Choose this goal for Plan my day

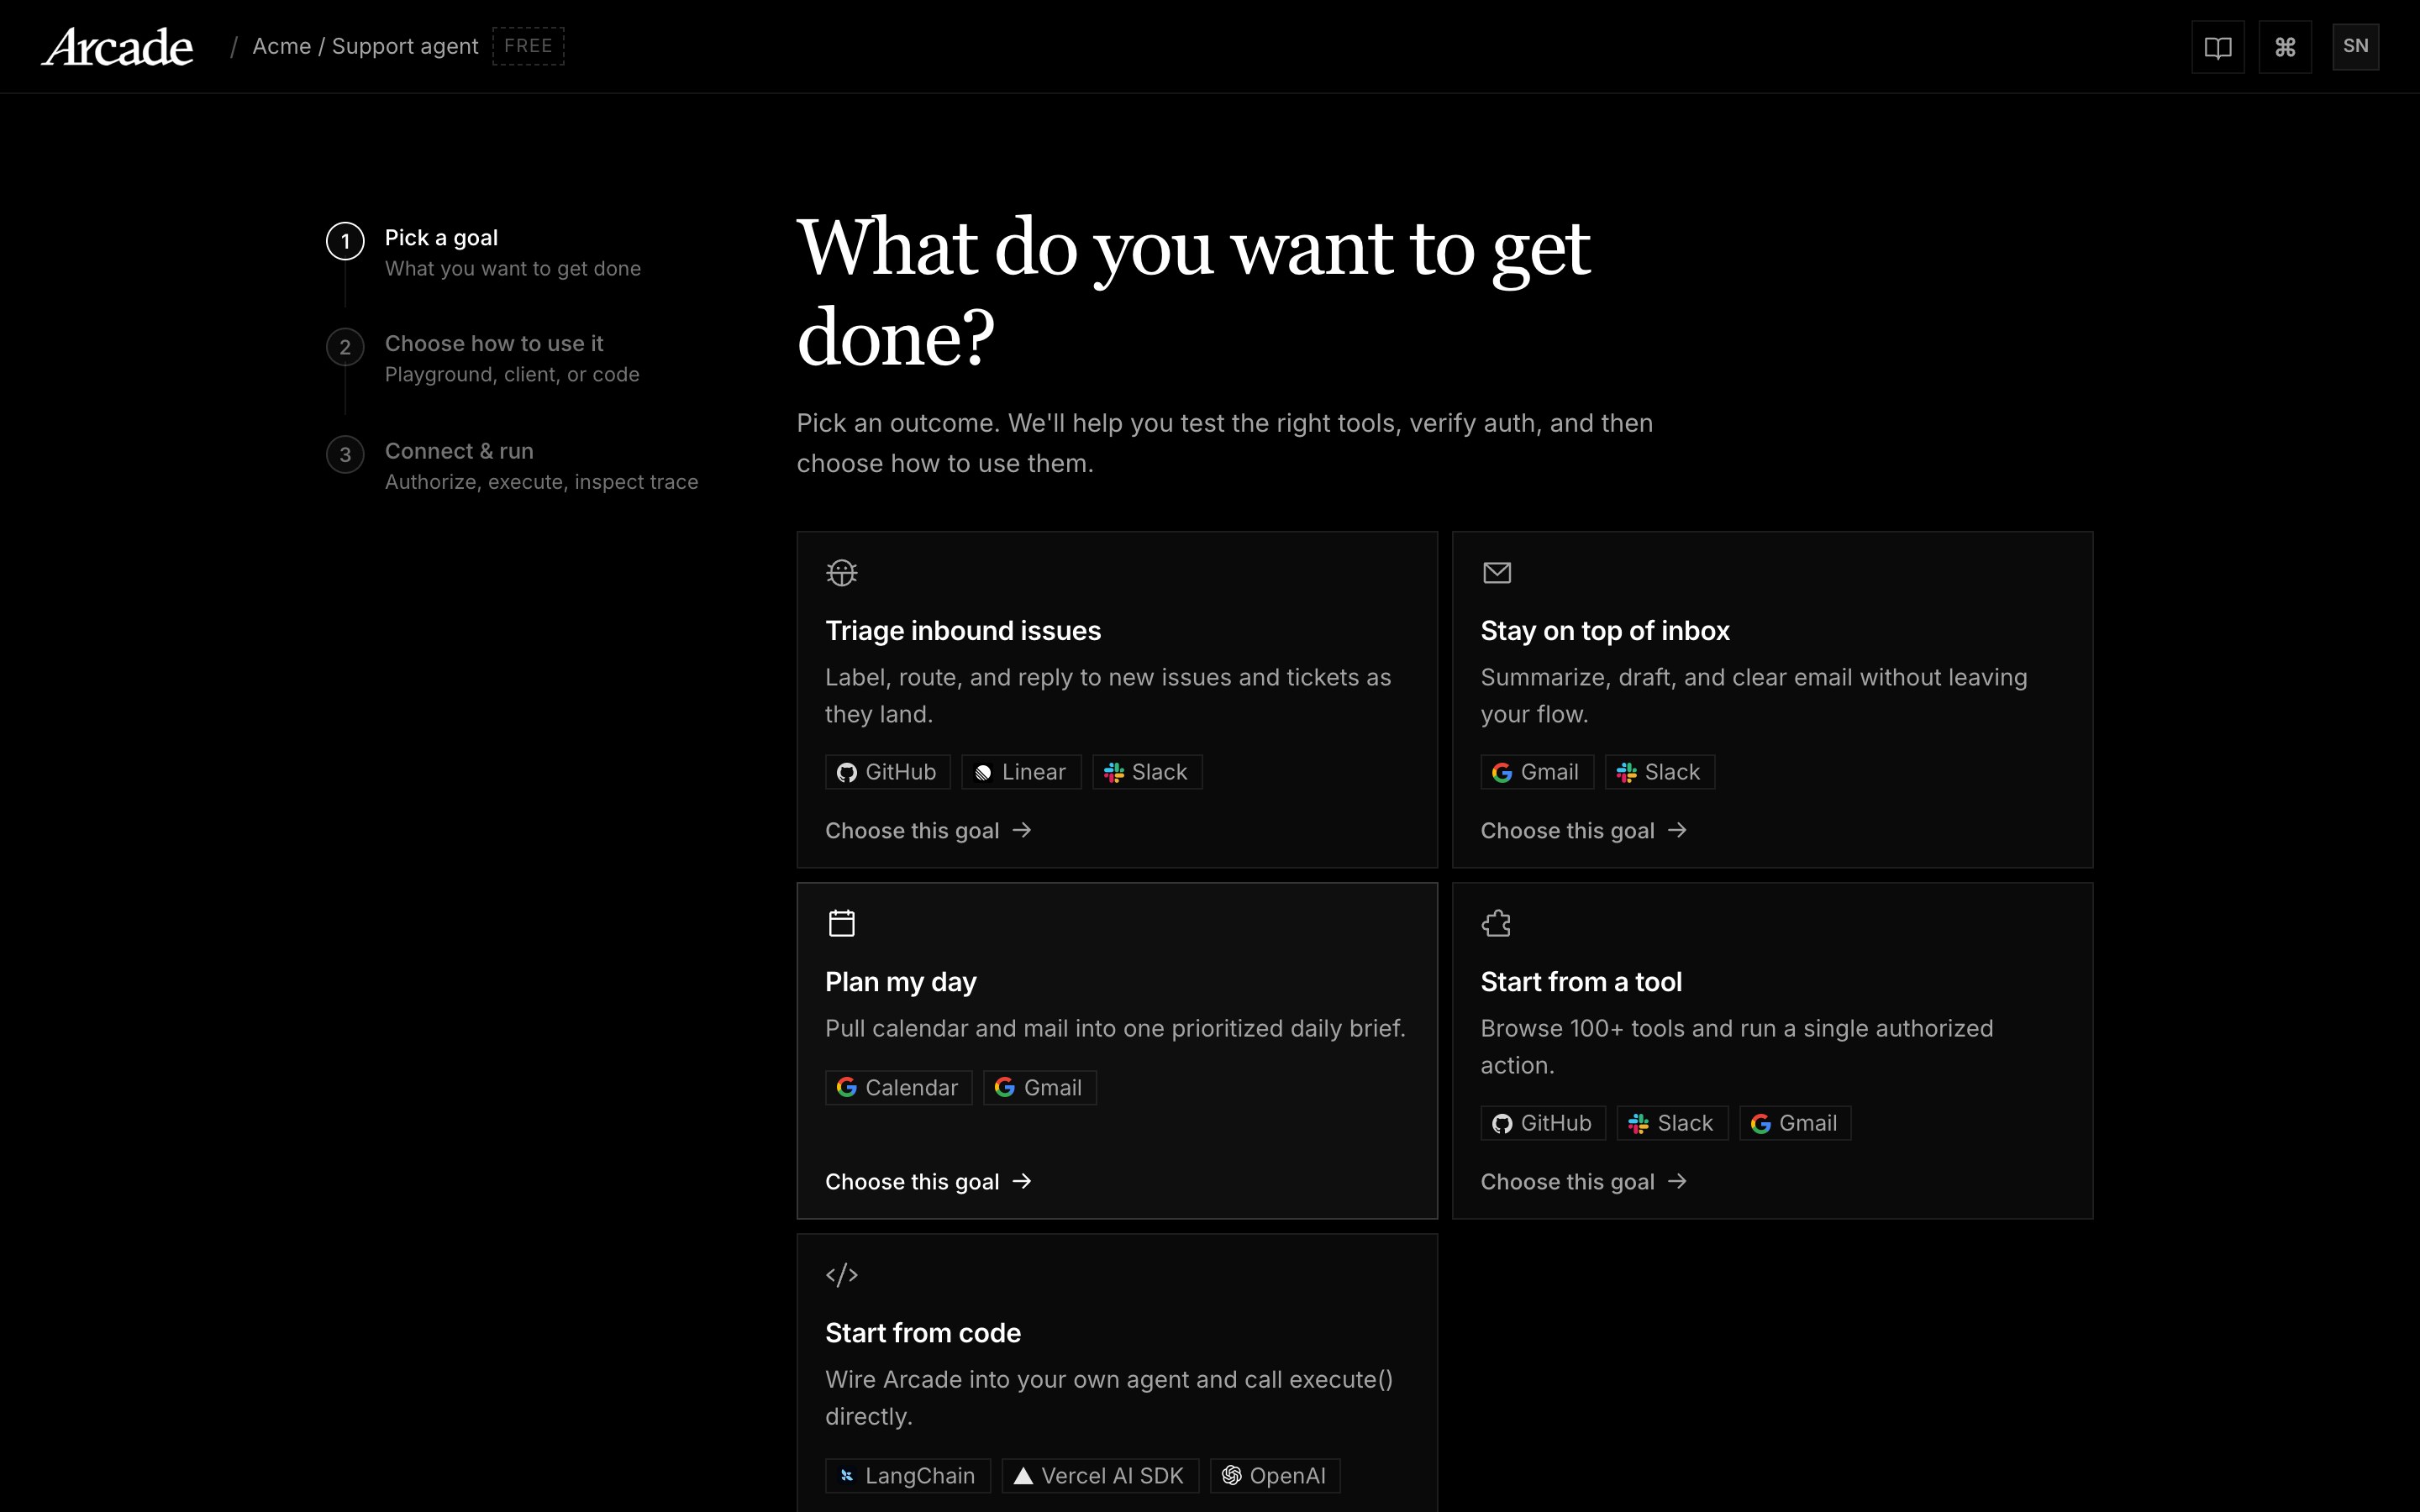tap(928, 1182)
